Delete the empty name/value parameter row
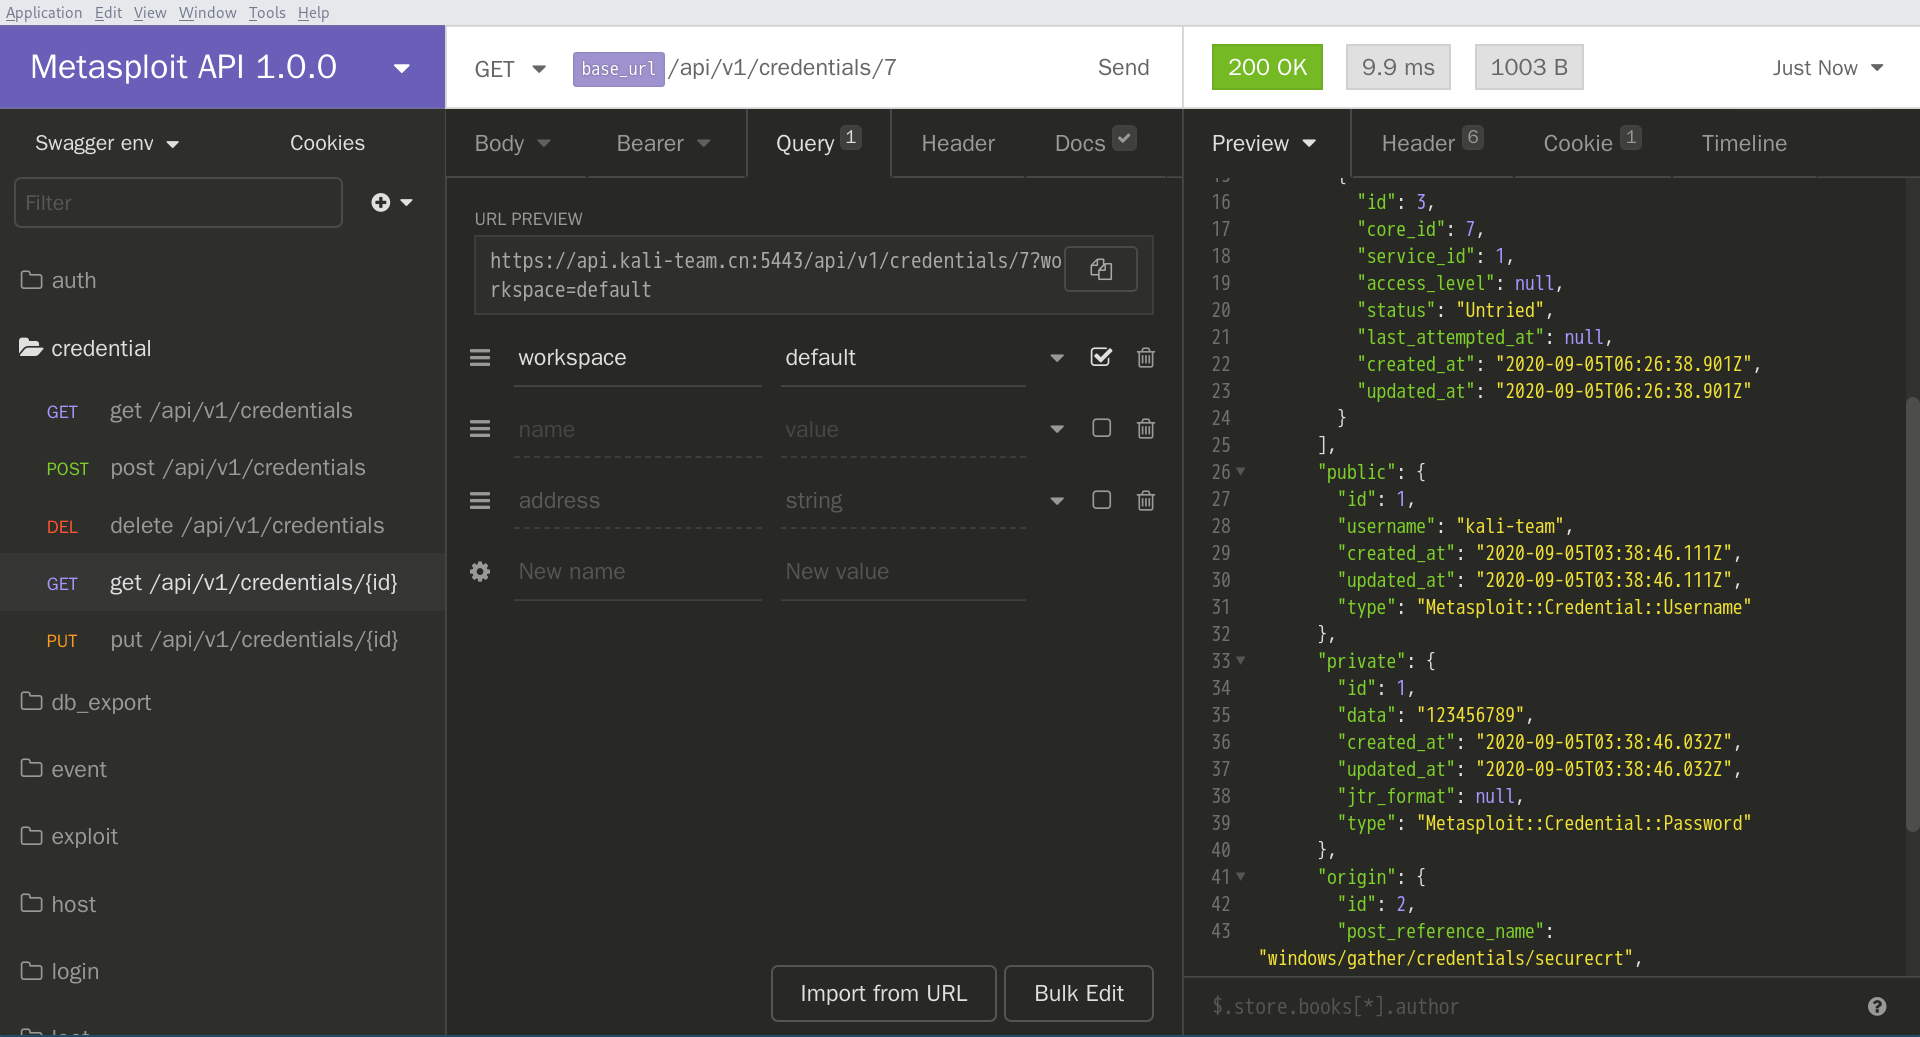The height and width of the screenshot is (1037, 1920). [x=1146, y=429]
